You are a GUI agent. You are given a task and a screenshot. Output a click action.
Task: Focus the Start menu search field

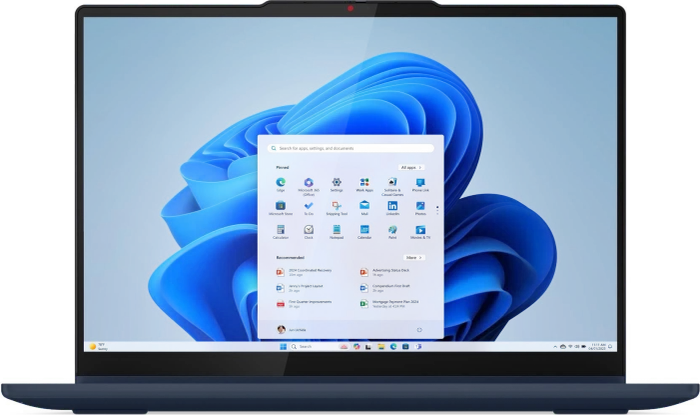[x=351, y=148]
